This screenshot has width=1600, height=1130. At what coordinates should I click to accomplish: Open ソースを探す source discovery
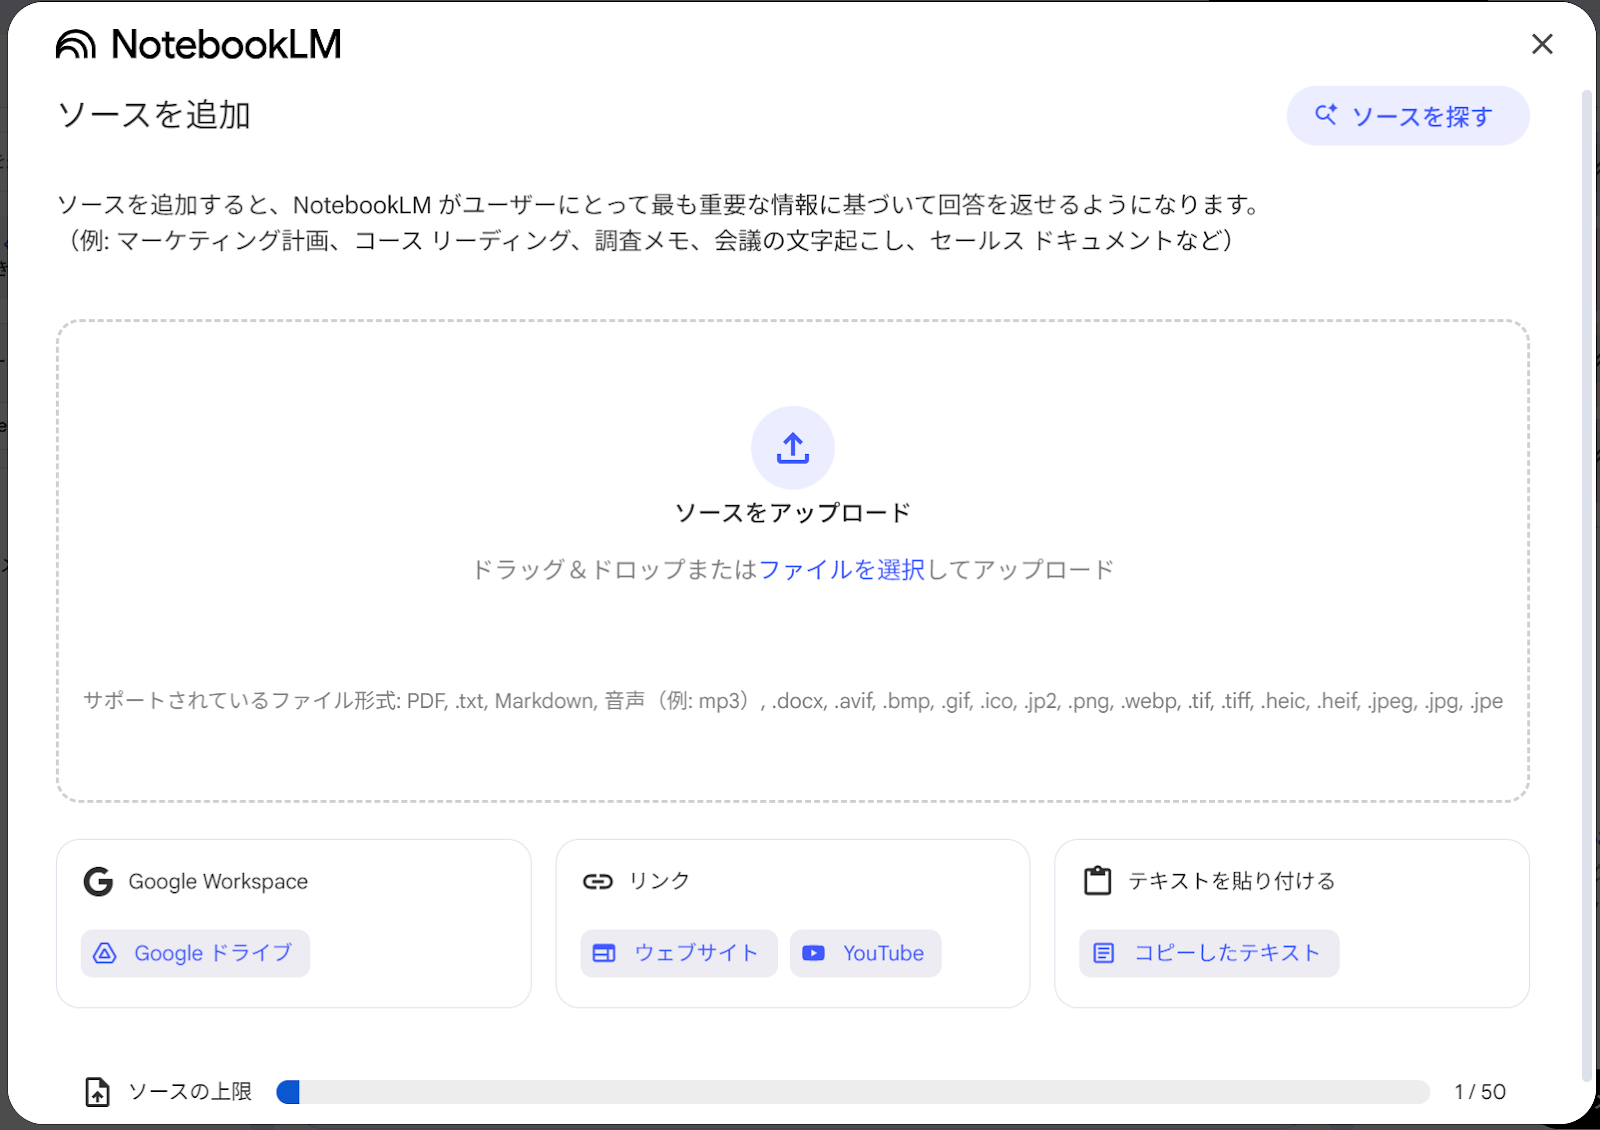[x=1408, y=116]
